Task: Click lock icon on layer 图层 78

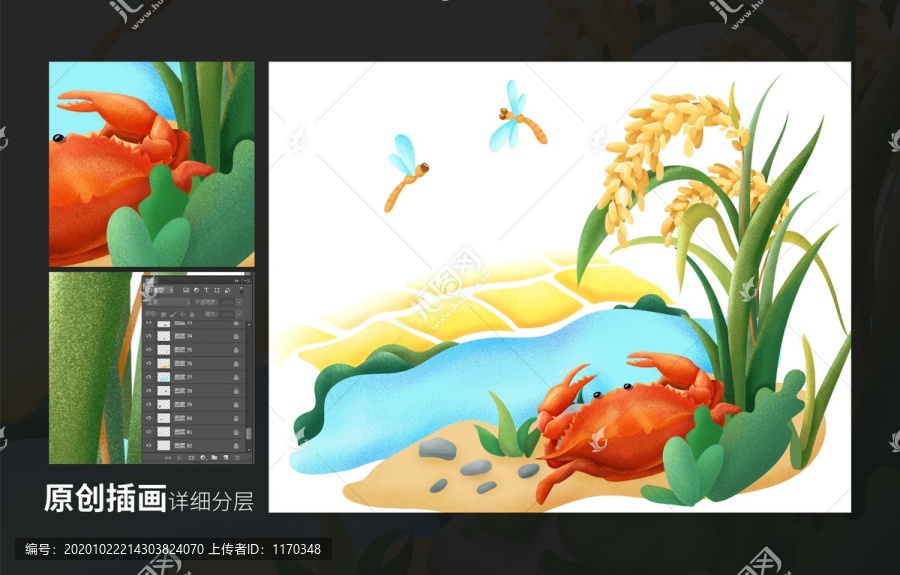Action: (x=236, y=391)
